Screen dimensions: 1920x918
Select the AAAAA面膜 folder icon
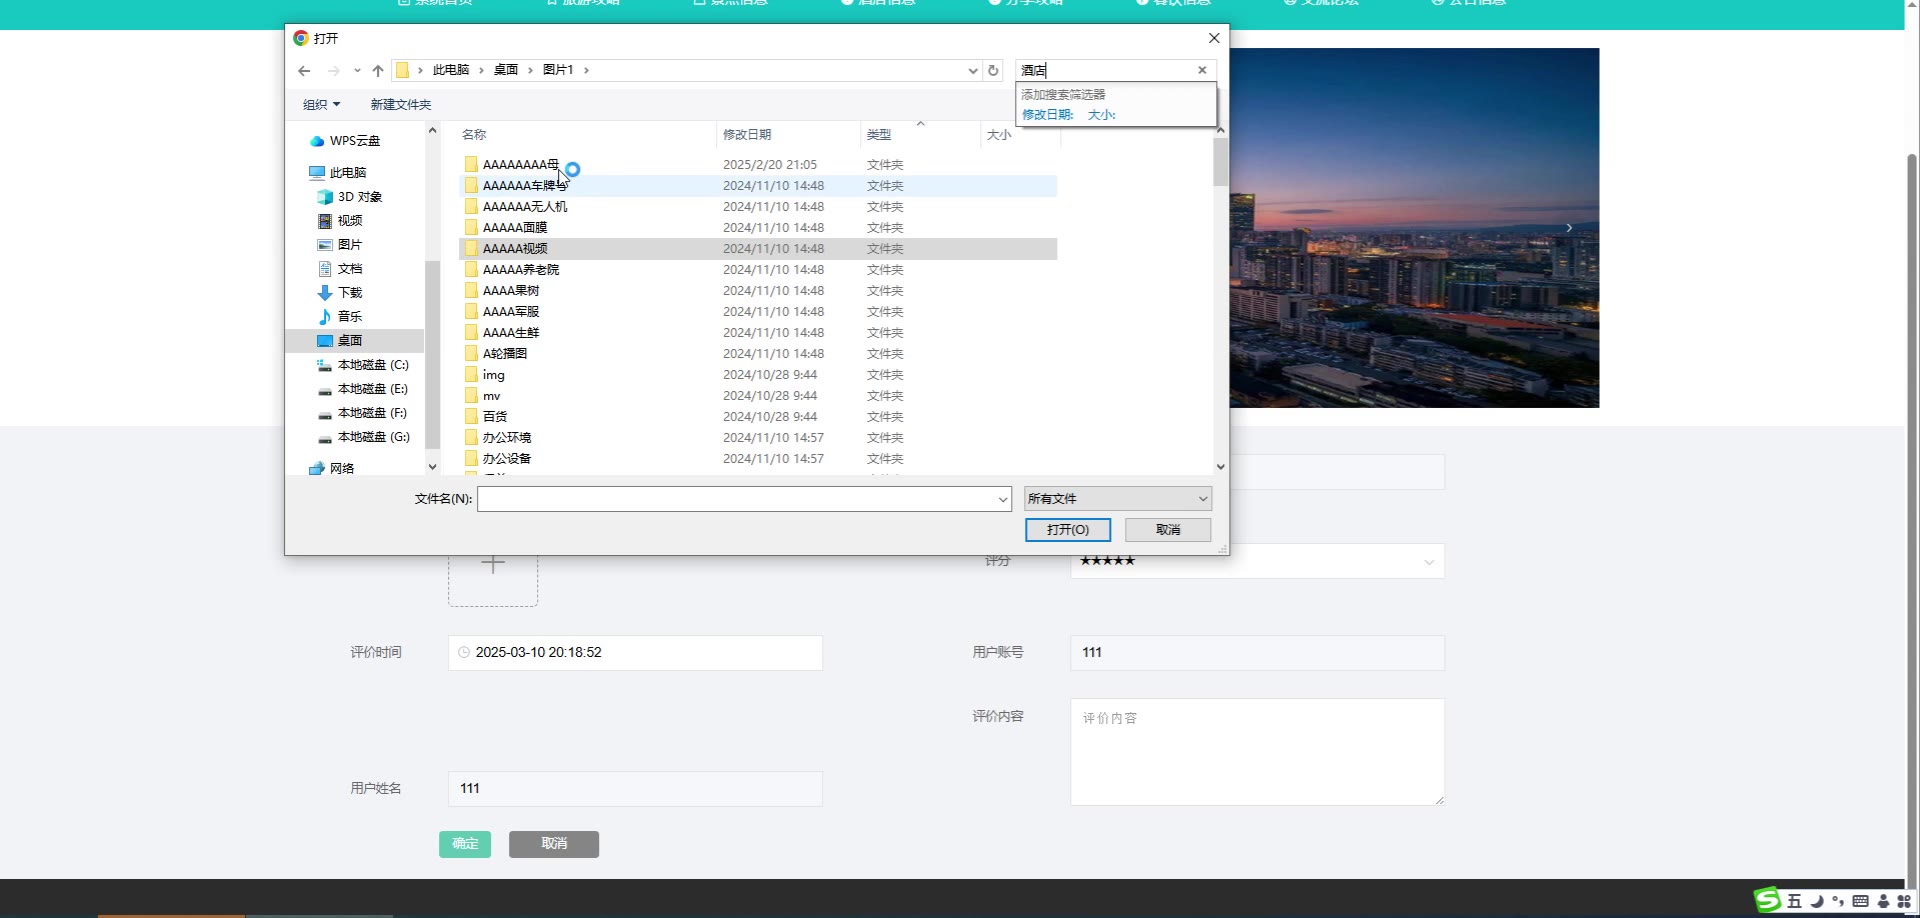tap(471, 228)
